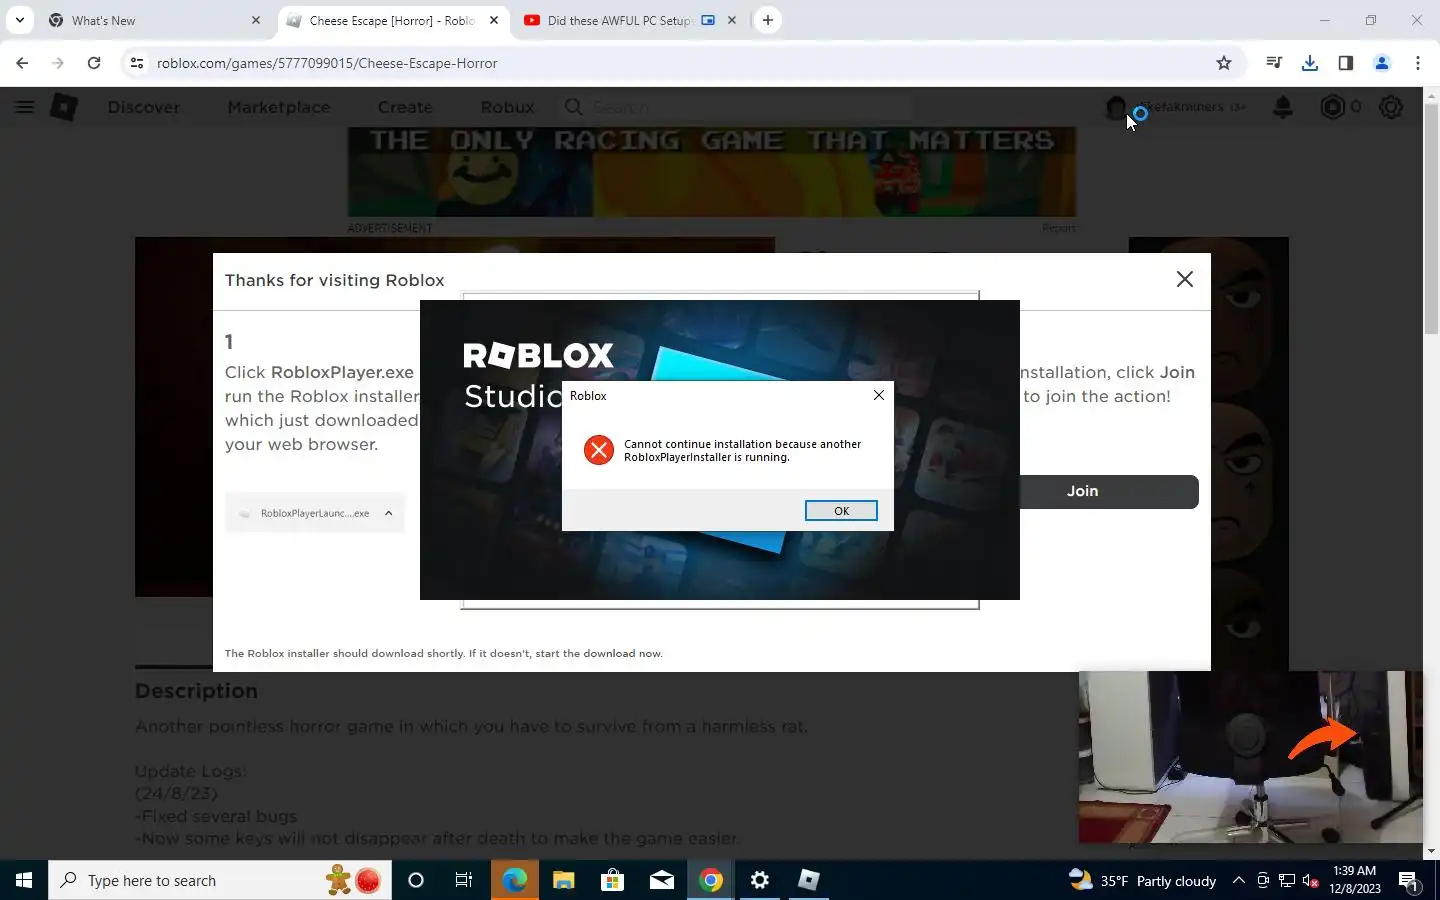The width and height of the screenshot is (1440, 900).
Task: Toggle the Chrome side panel
Action: pyautogui.click(x=1346, y=63)
